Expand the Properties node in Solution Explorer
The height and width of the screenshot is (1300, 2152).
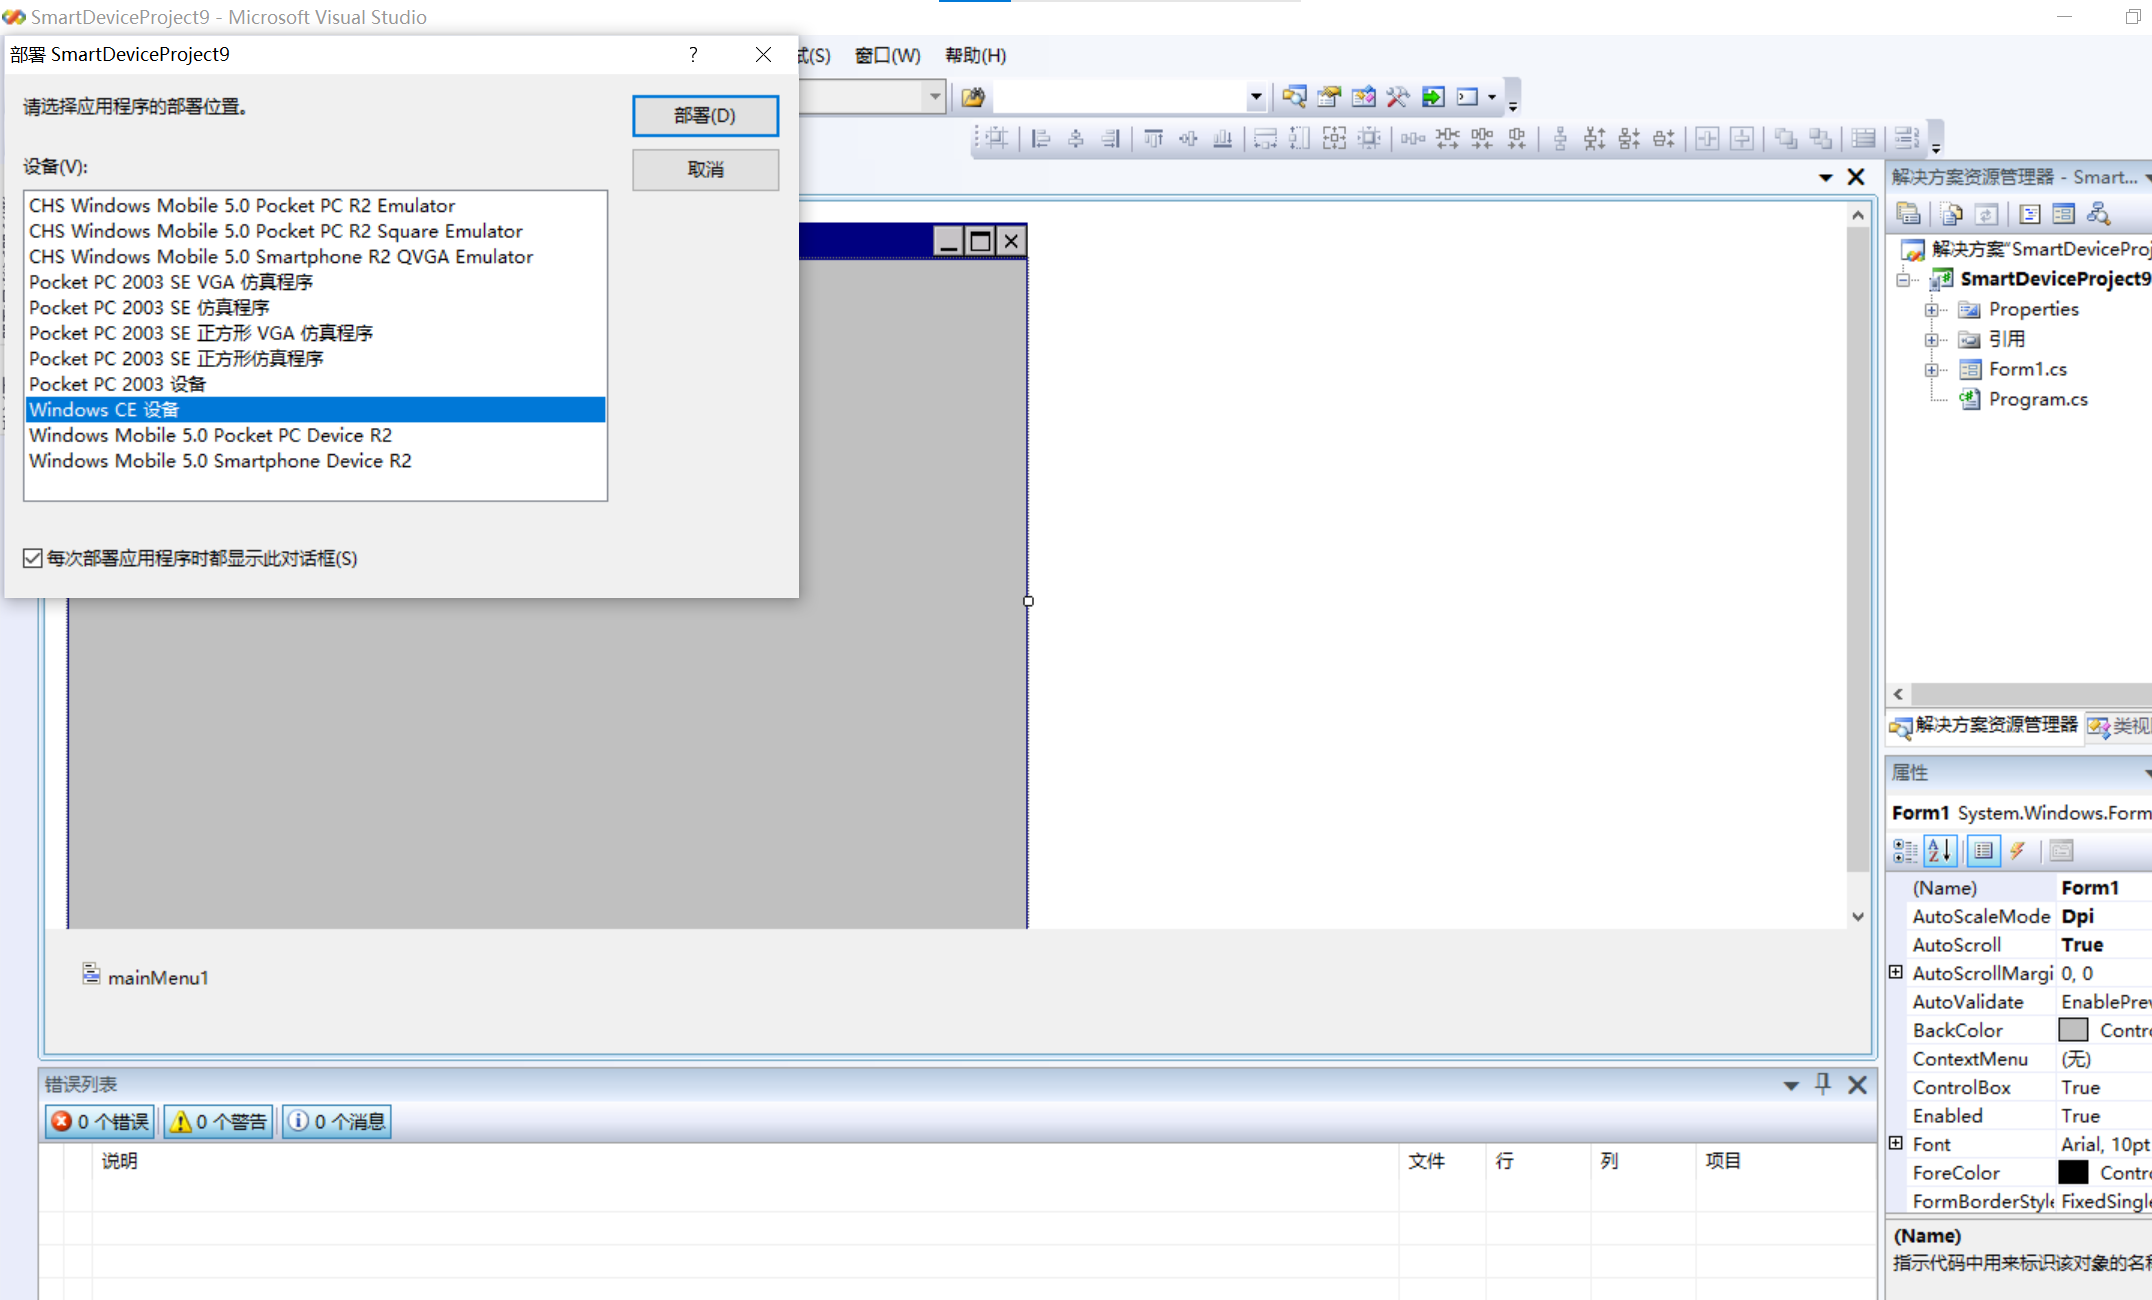point(1932,309)
